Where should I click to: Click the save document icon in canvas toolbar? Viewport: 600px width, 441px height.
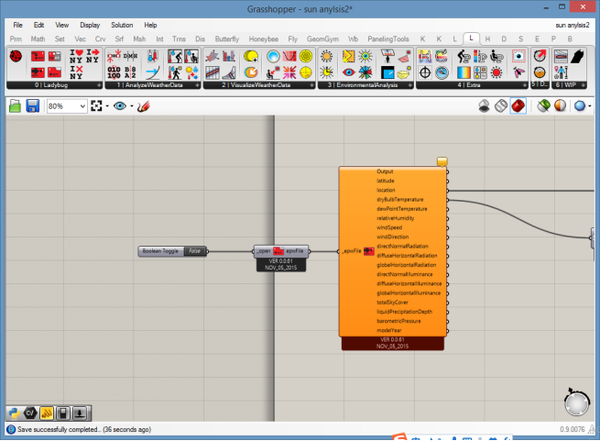click(x=32, y=106)
